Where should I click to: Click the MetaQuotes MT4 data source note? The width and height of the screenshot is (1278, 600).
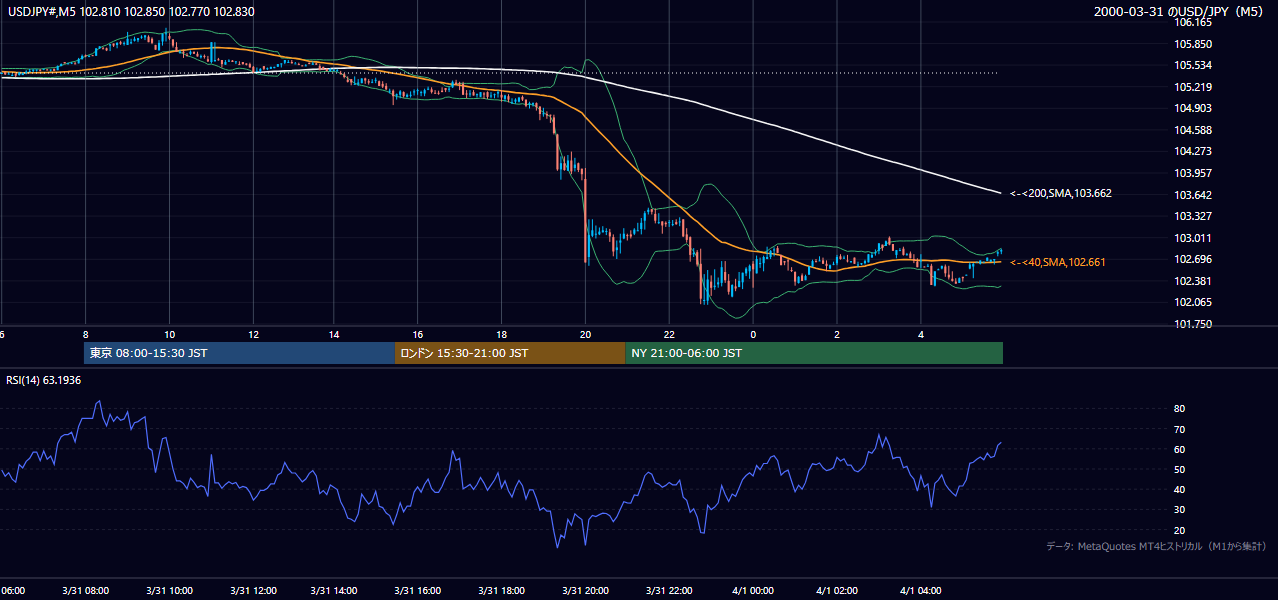1156,547
